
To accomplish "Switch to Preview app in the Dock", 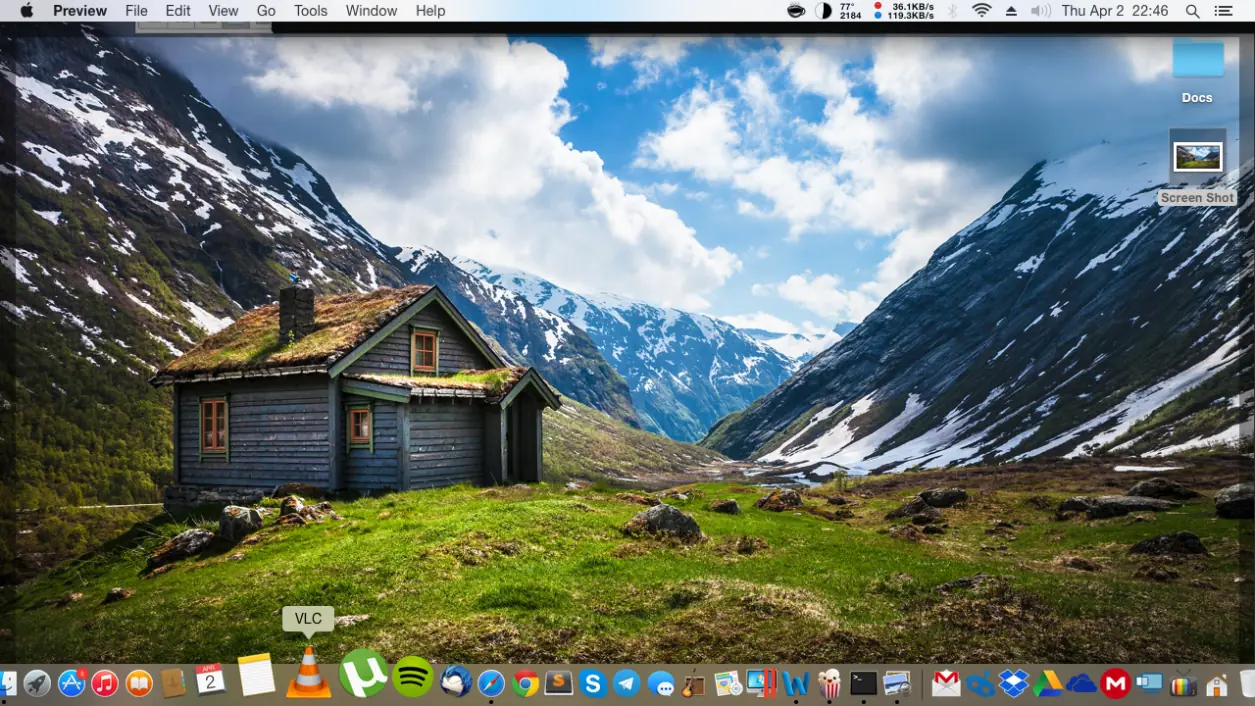I will tap(897, 683).
